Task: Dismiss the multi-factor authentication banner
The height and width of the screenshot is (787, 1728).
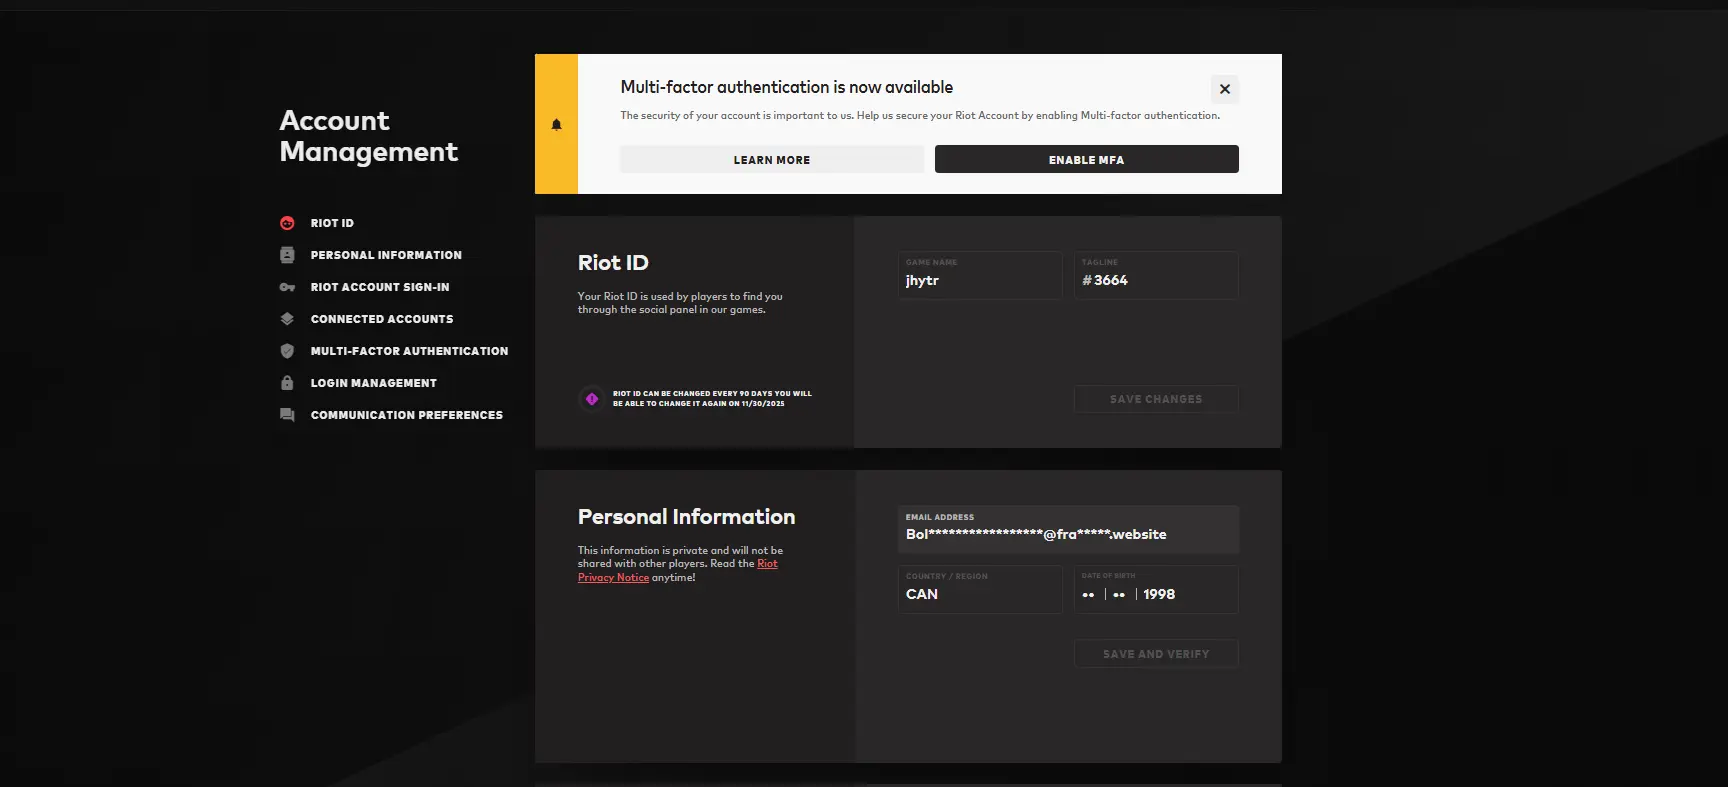Action: click(x=1224, y=89)
